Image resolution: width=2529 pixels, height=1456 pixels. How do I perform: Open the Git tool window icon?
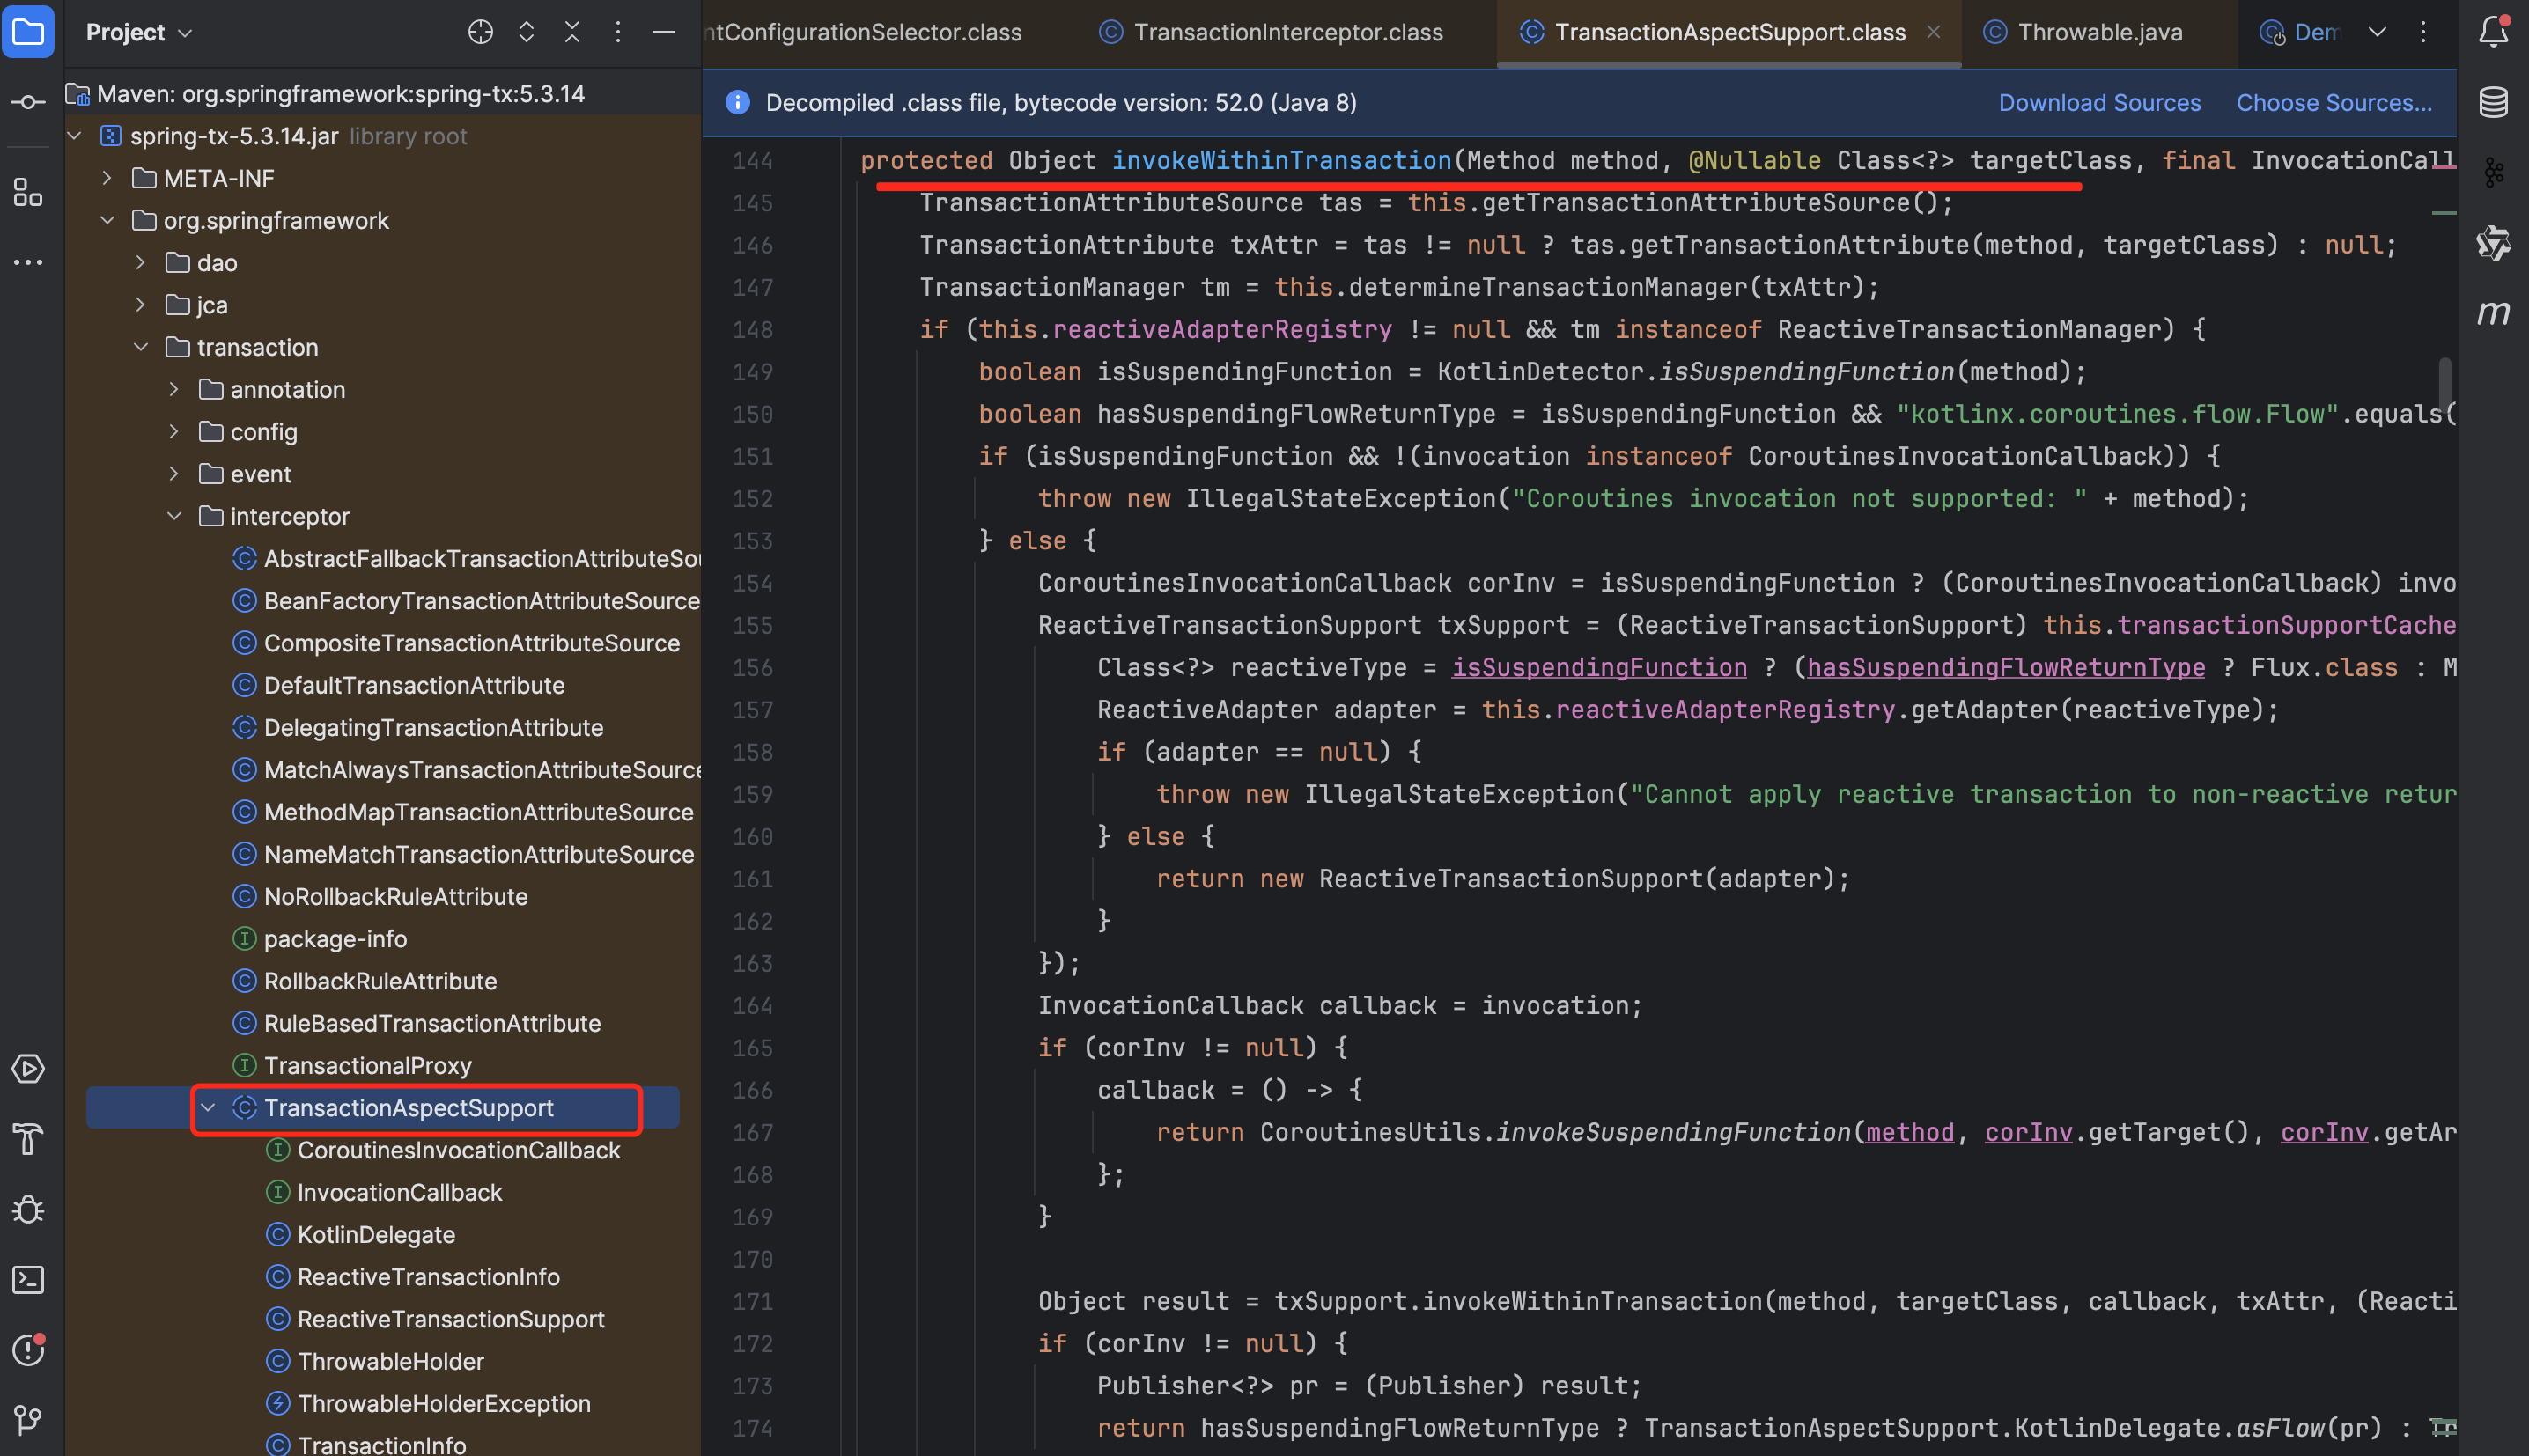click(x=28, y=1420)
